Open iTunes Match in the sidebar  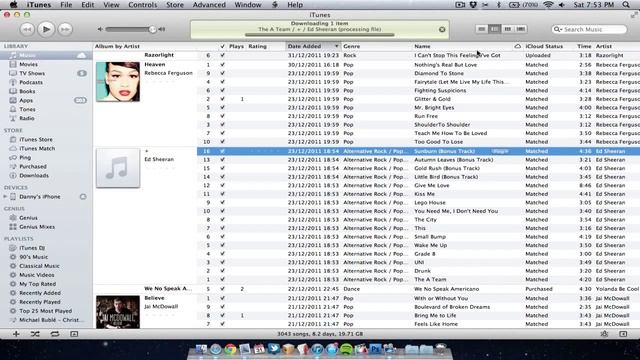(37, 148)
